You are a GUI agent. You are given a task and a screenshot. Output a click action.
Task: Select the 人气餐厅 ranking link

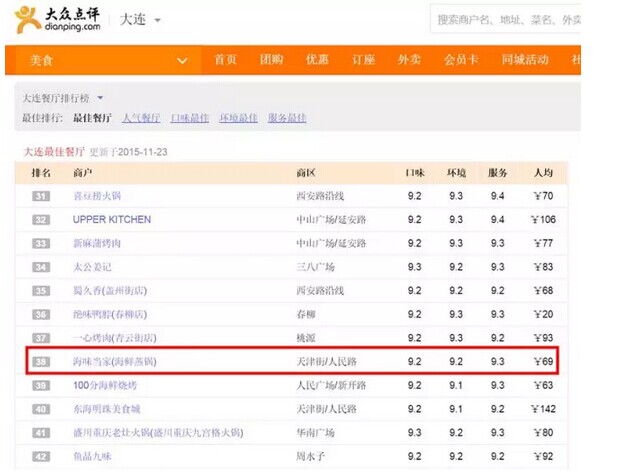[141, 118]
